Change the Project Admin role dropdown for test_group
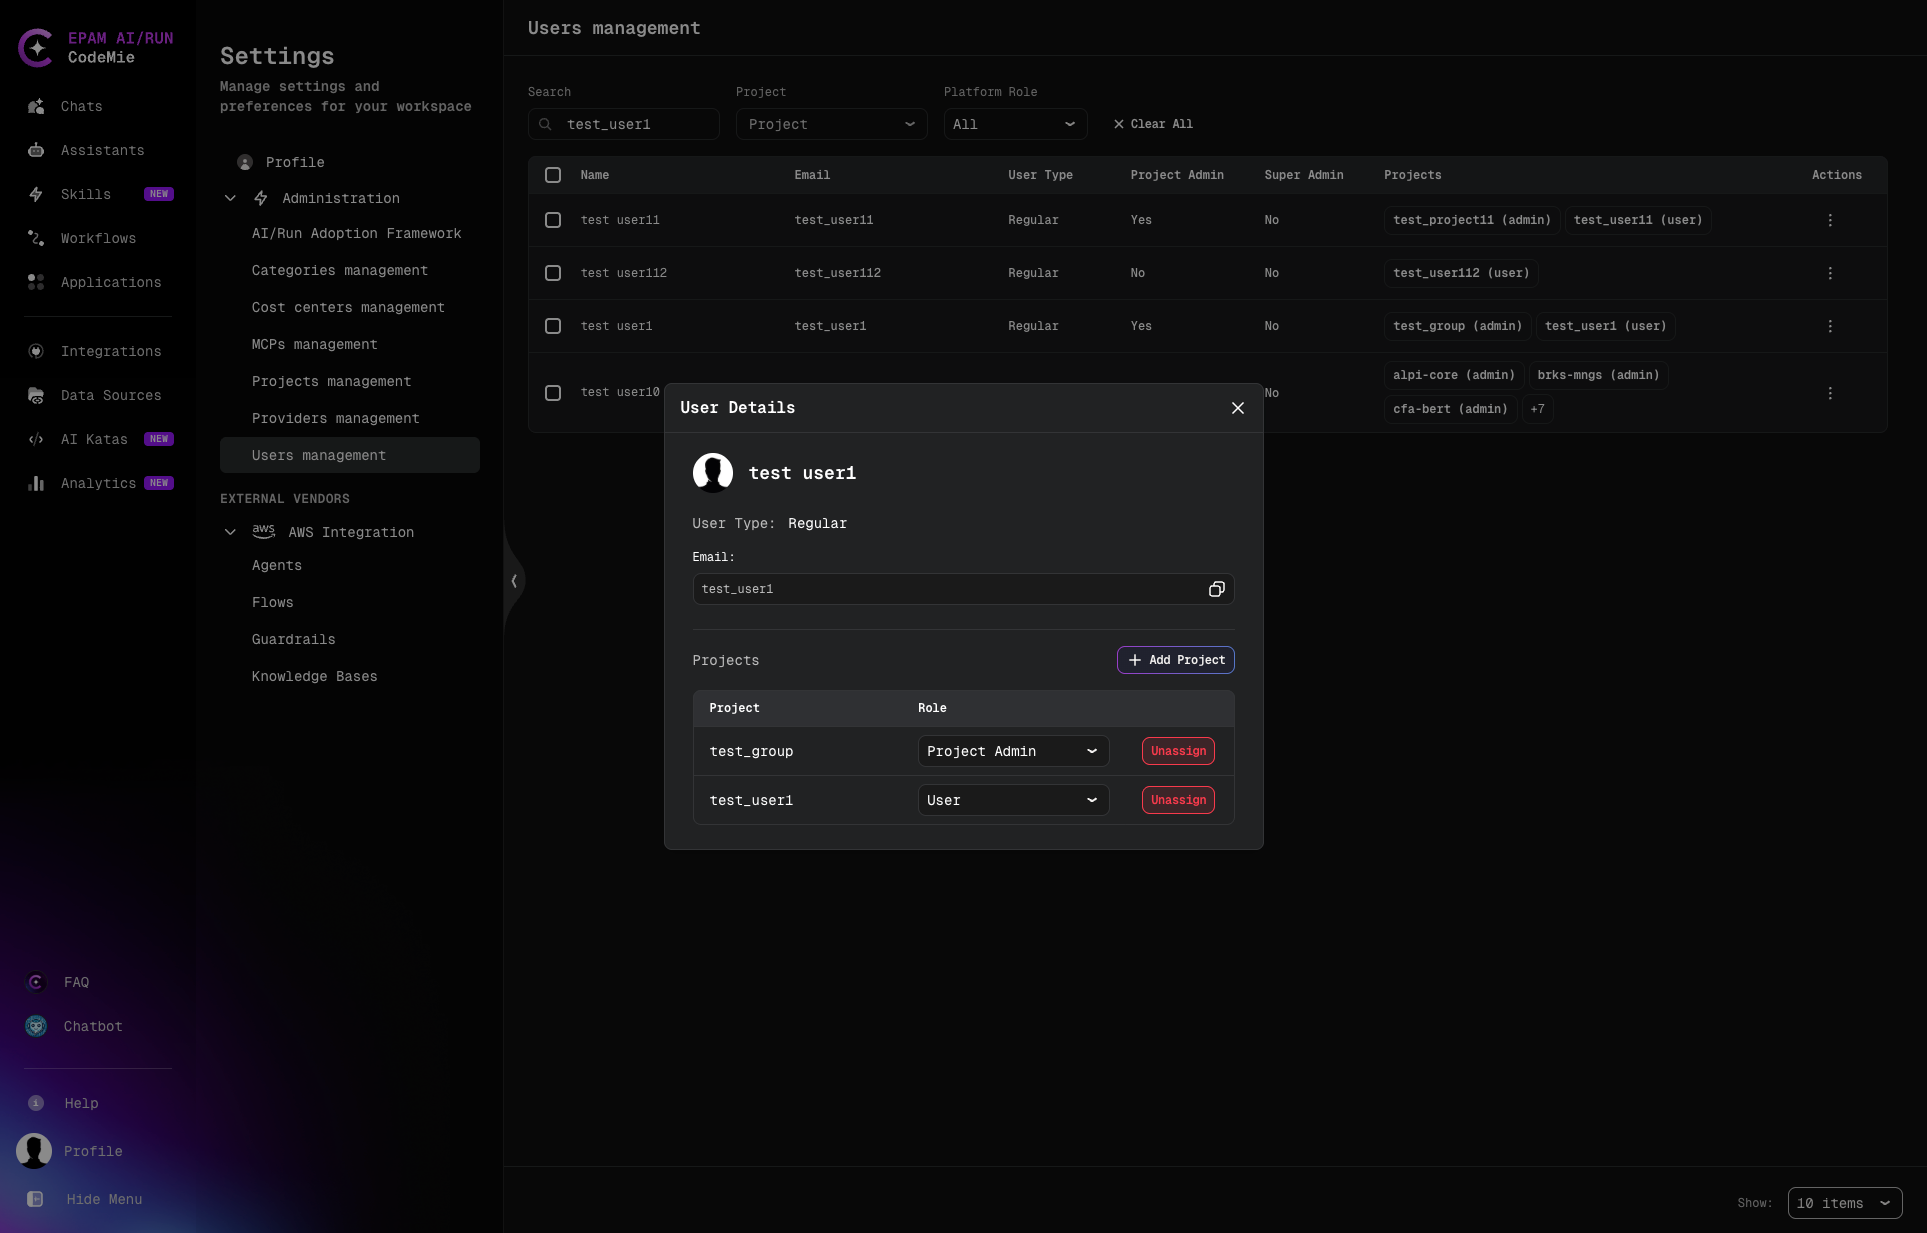 click(x=1012, y=751)
